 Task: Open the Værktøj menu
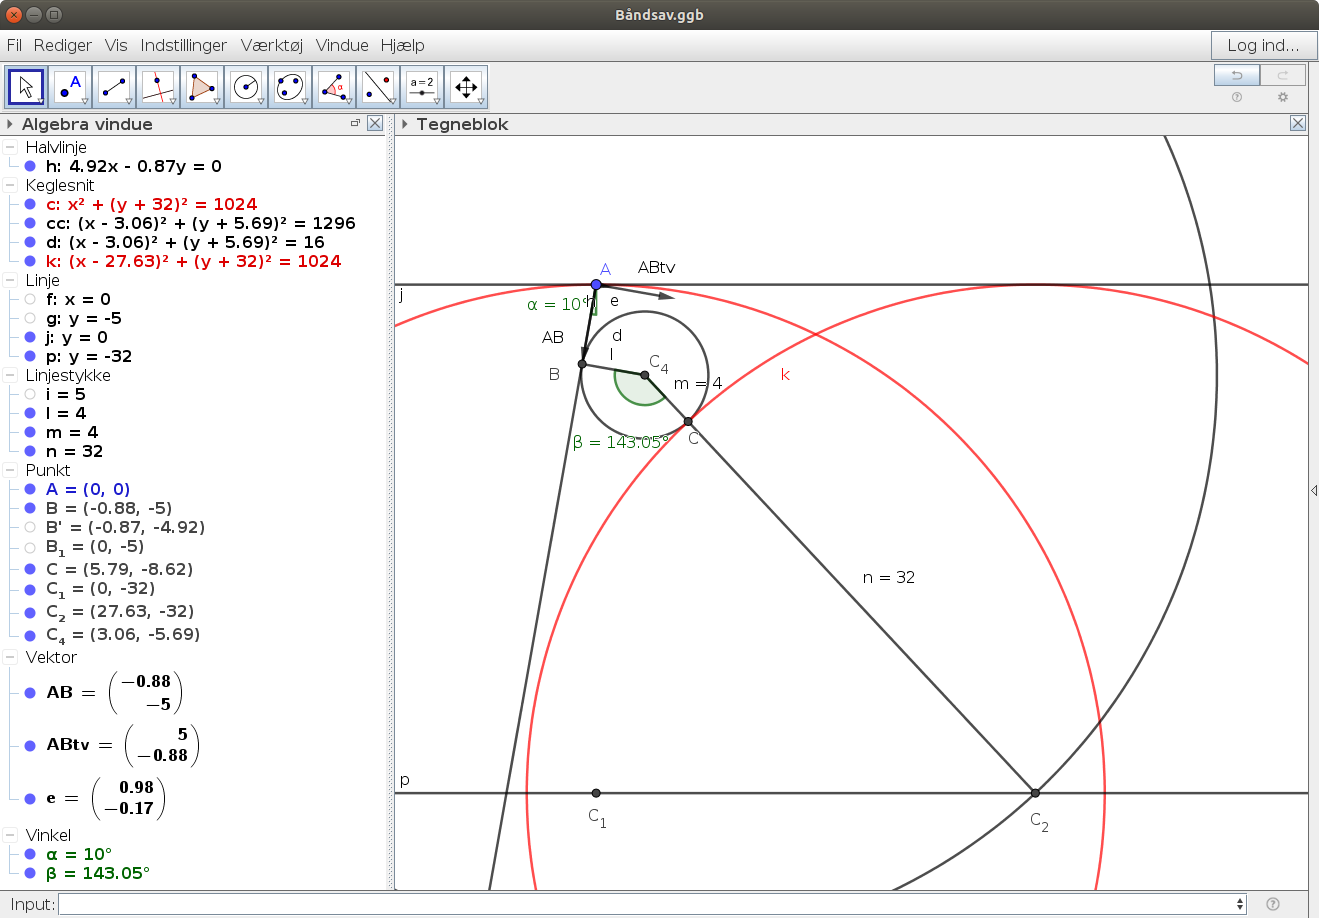(271, 45)
